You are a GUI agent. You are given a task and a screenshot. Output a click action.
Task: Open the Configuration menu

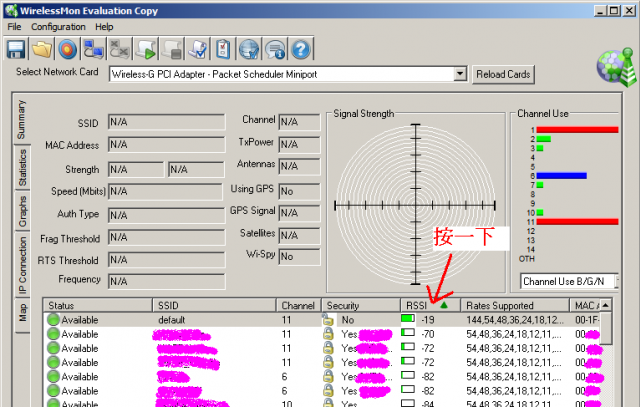(58, 27)
